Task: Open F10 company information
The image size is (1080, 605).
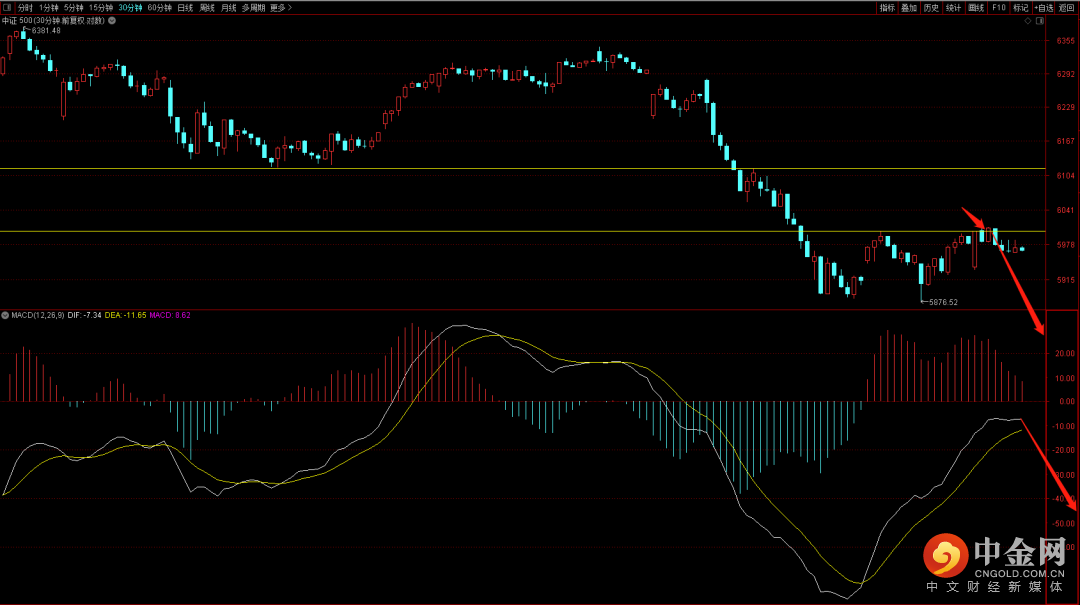Action: coord(998,7)
